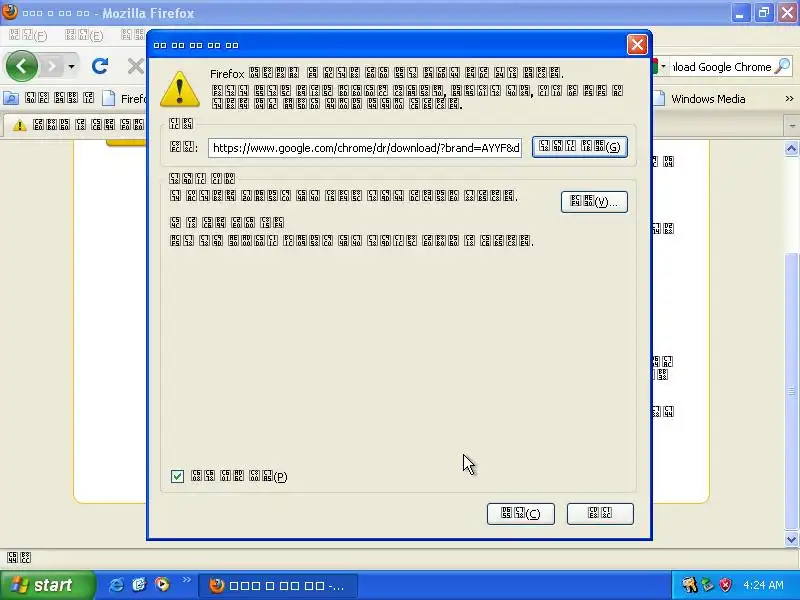Click the page scrollbar up arrow
Image resolution: width=800 pixels, height=600 pixels.
(x=791, y=148)
